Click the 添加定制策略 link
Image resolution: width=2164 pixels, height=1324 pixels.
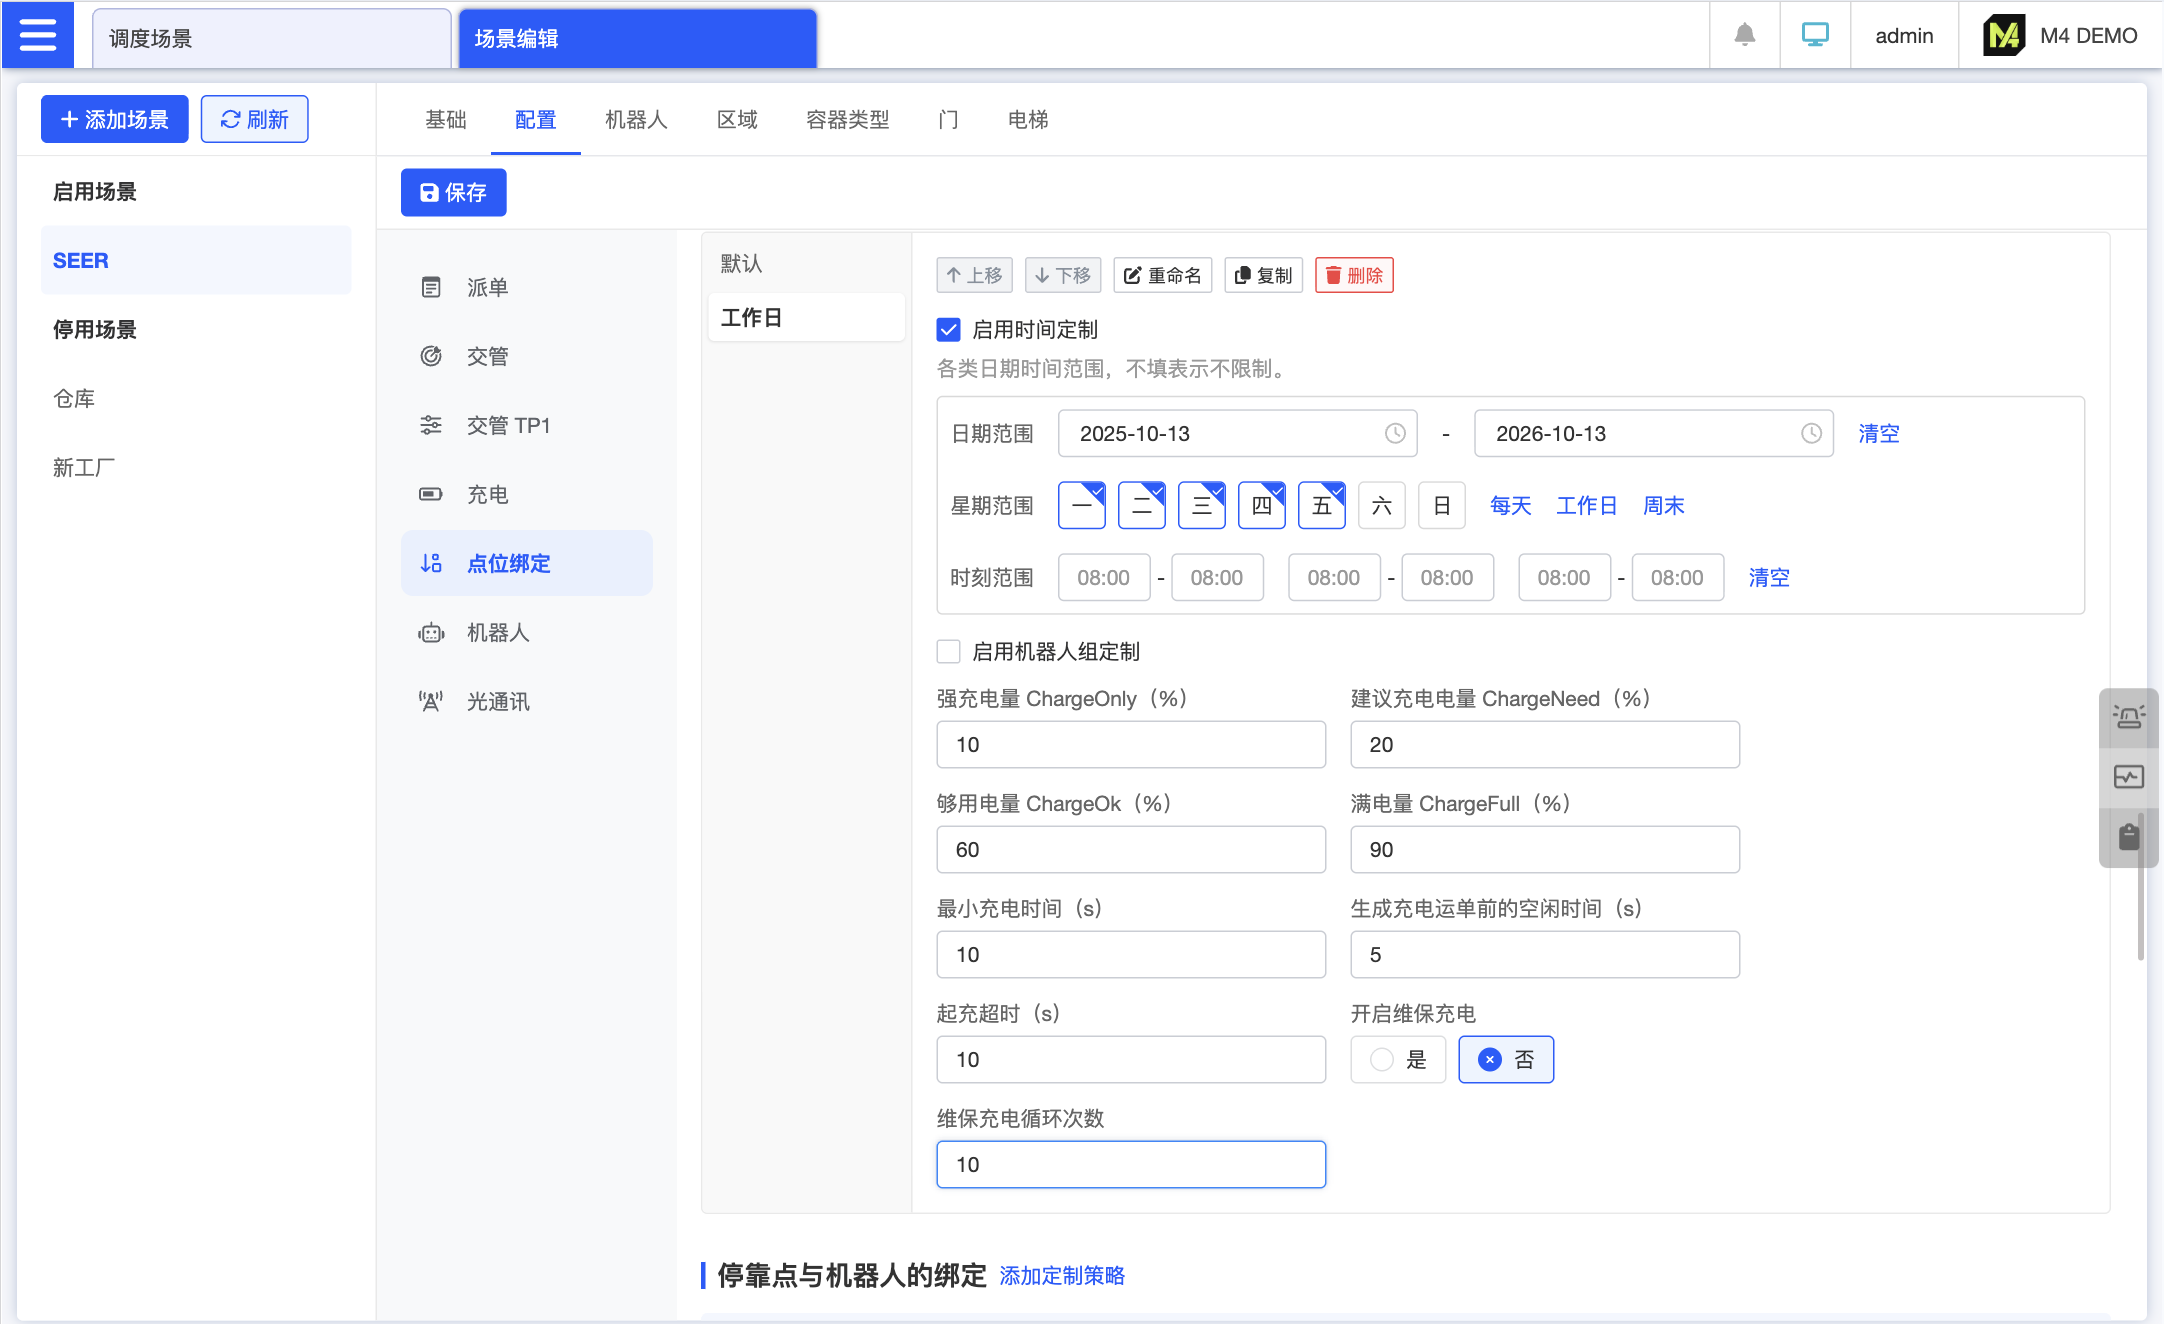(x=1062, y=1275)
